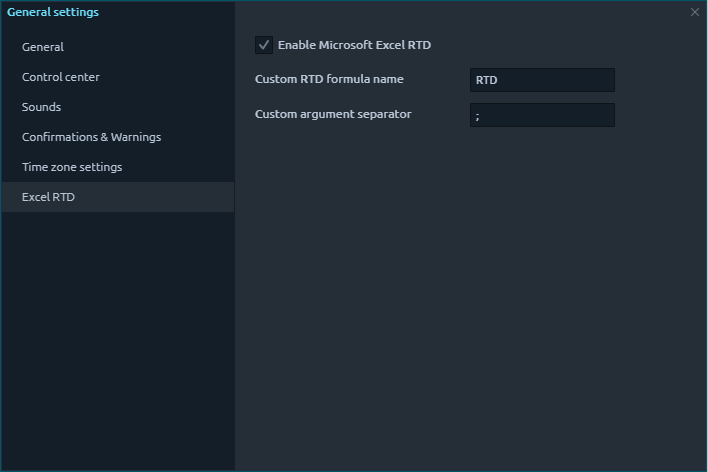Disable the Enable Microsoft Excel RTD checkbox
The height and width of the screenshot is (472, 708).
tap(264, 45)
